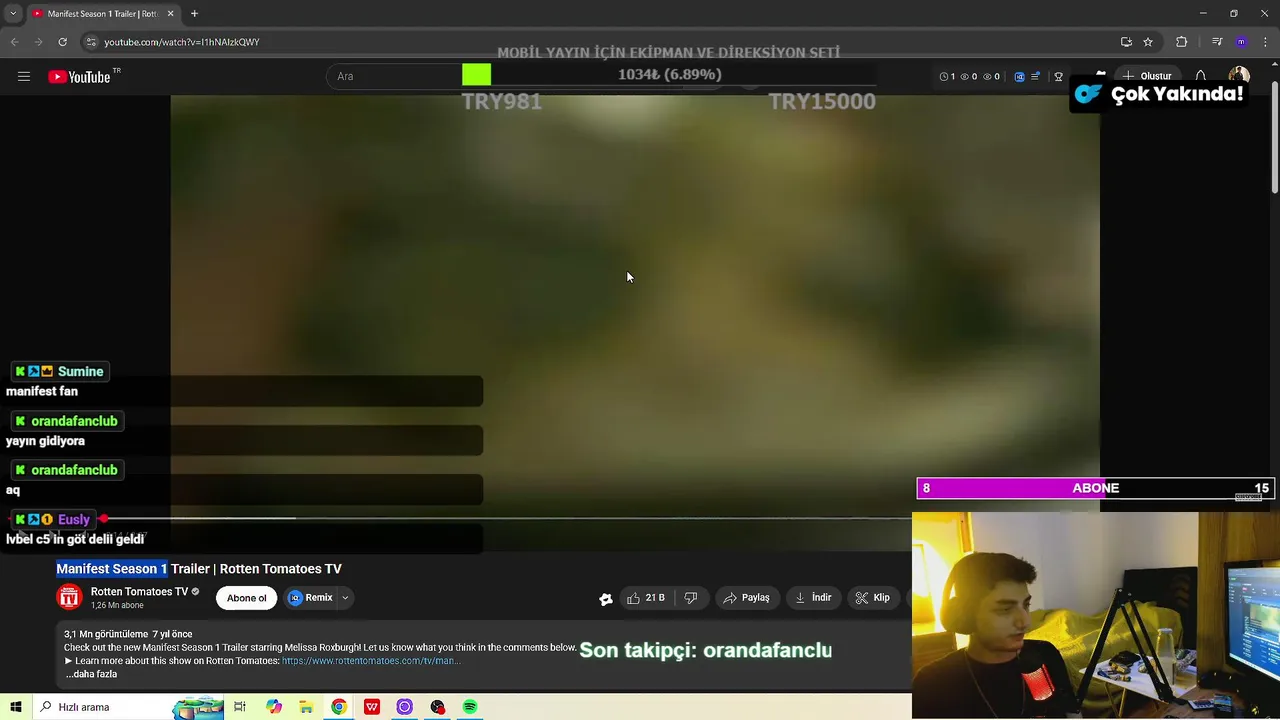Screen dimensions: 1280x720
Task: Open the trophy extension icon
Action: click(x=1059, y=76)
